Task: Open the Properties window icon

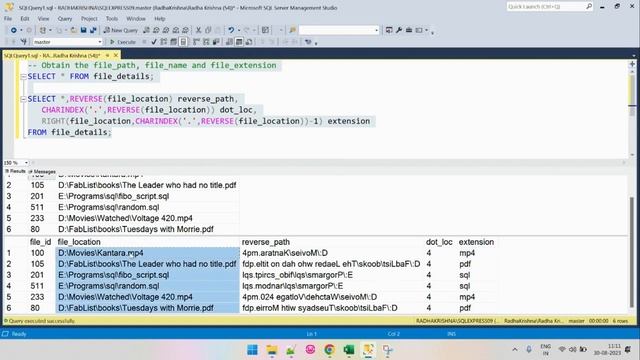Action: [x=389, y=30]
